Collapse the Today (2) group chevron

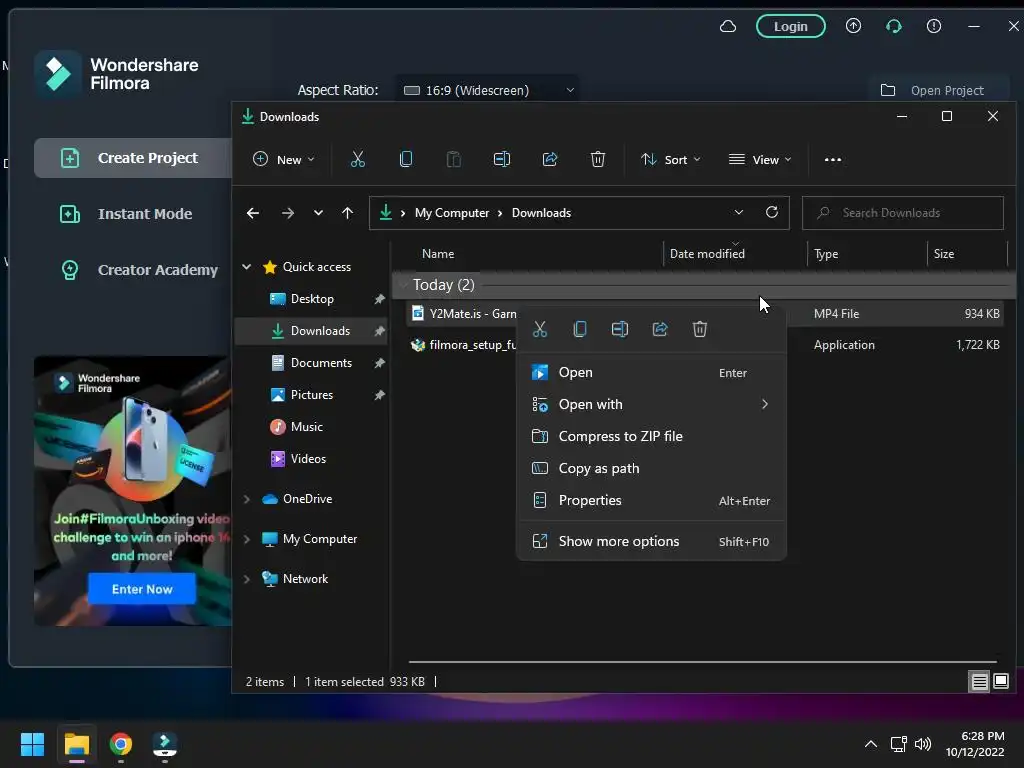402,285
